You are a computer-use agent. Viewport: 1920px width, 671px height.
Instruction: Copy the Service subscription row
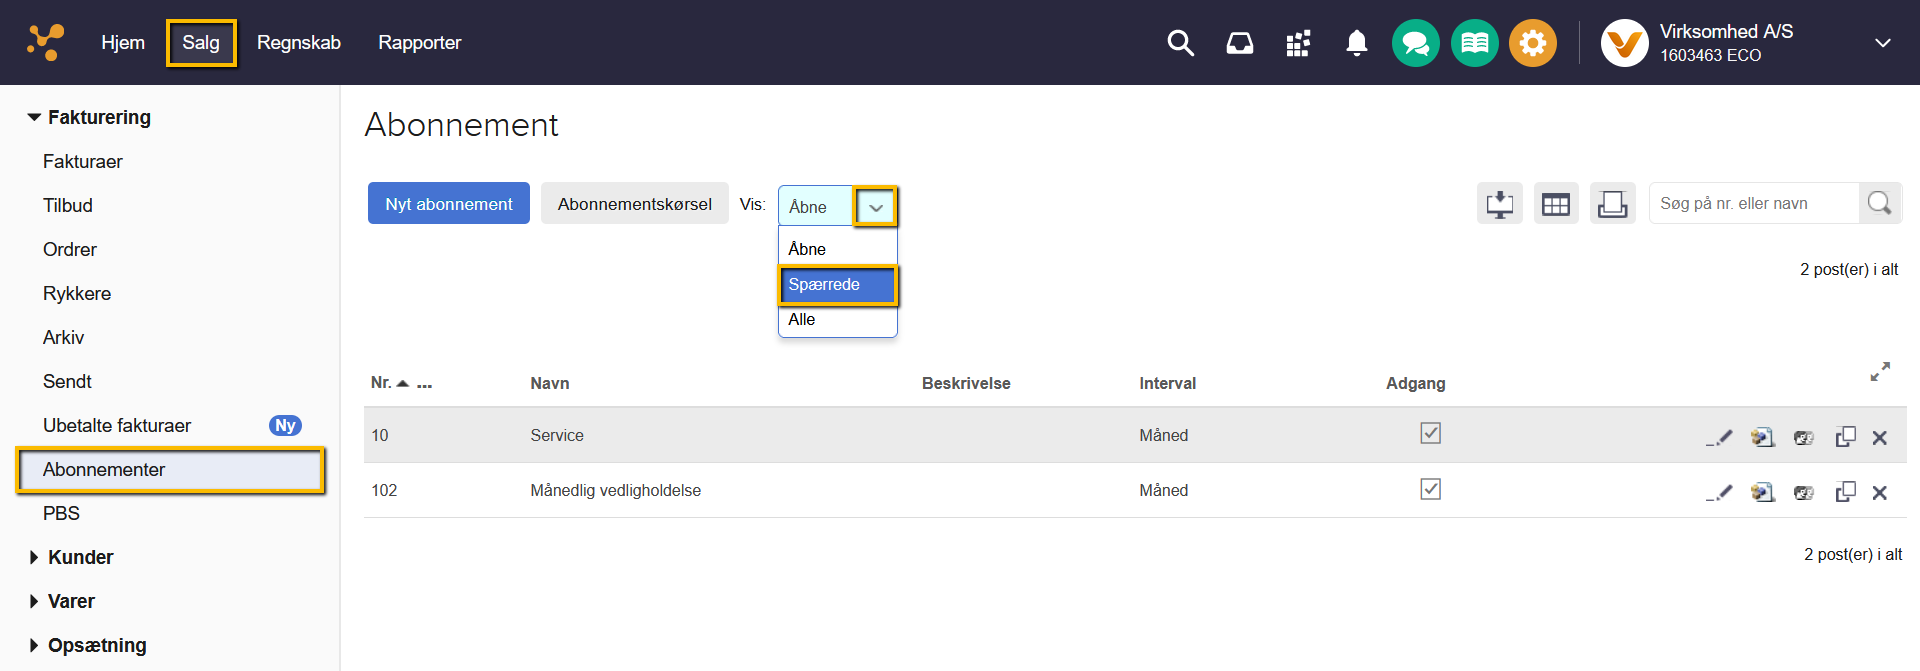(x=1845, y=437)
